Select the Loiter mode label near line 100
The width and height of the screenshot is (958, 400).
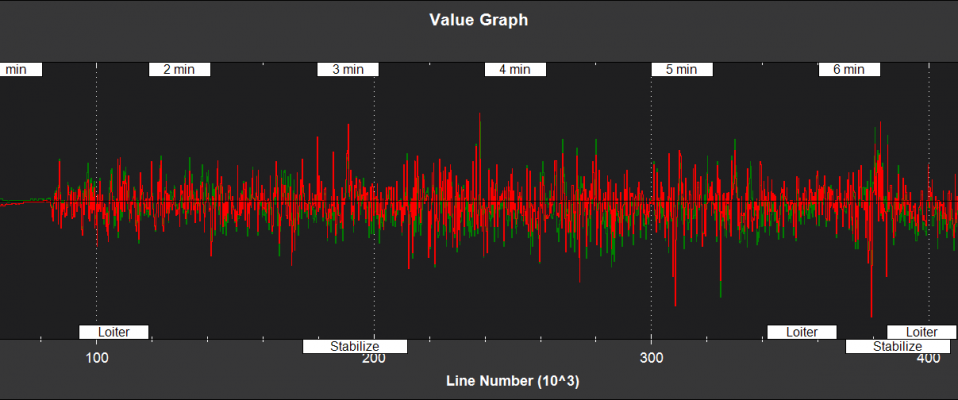point(113,332)
